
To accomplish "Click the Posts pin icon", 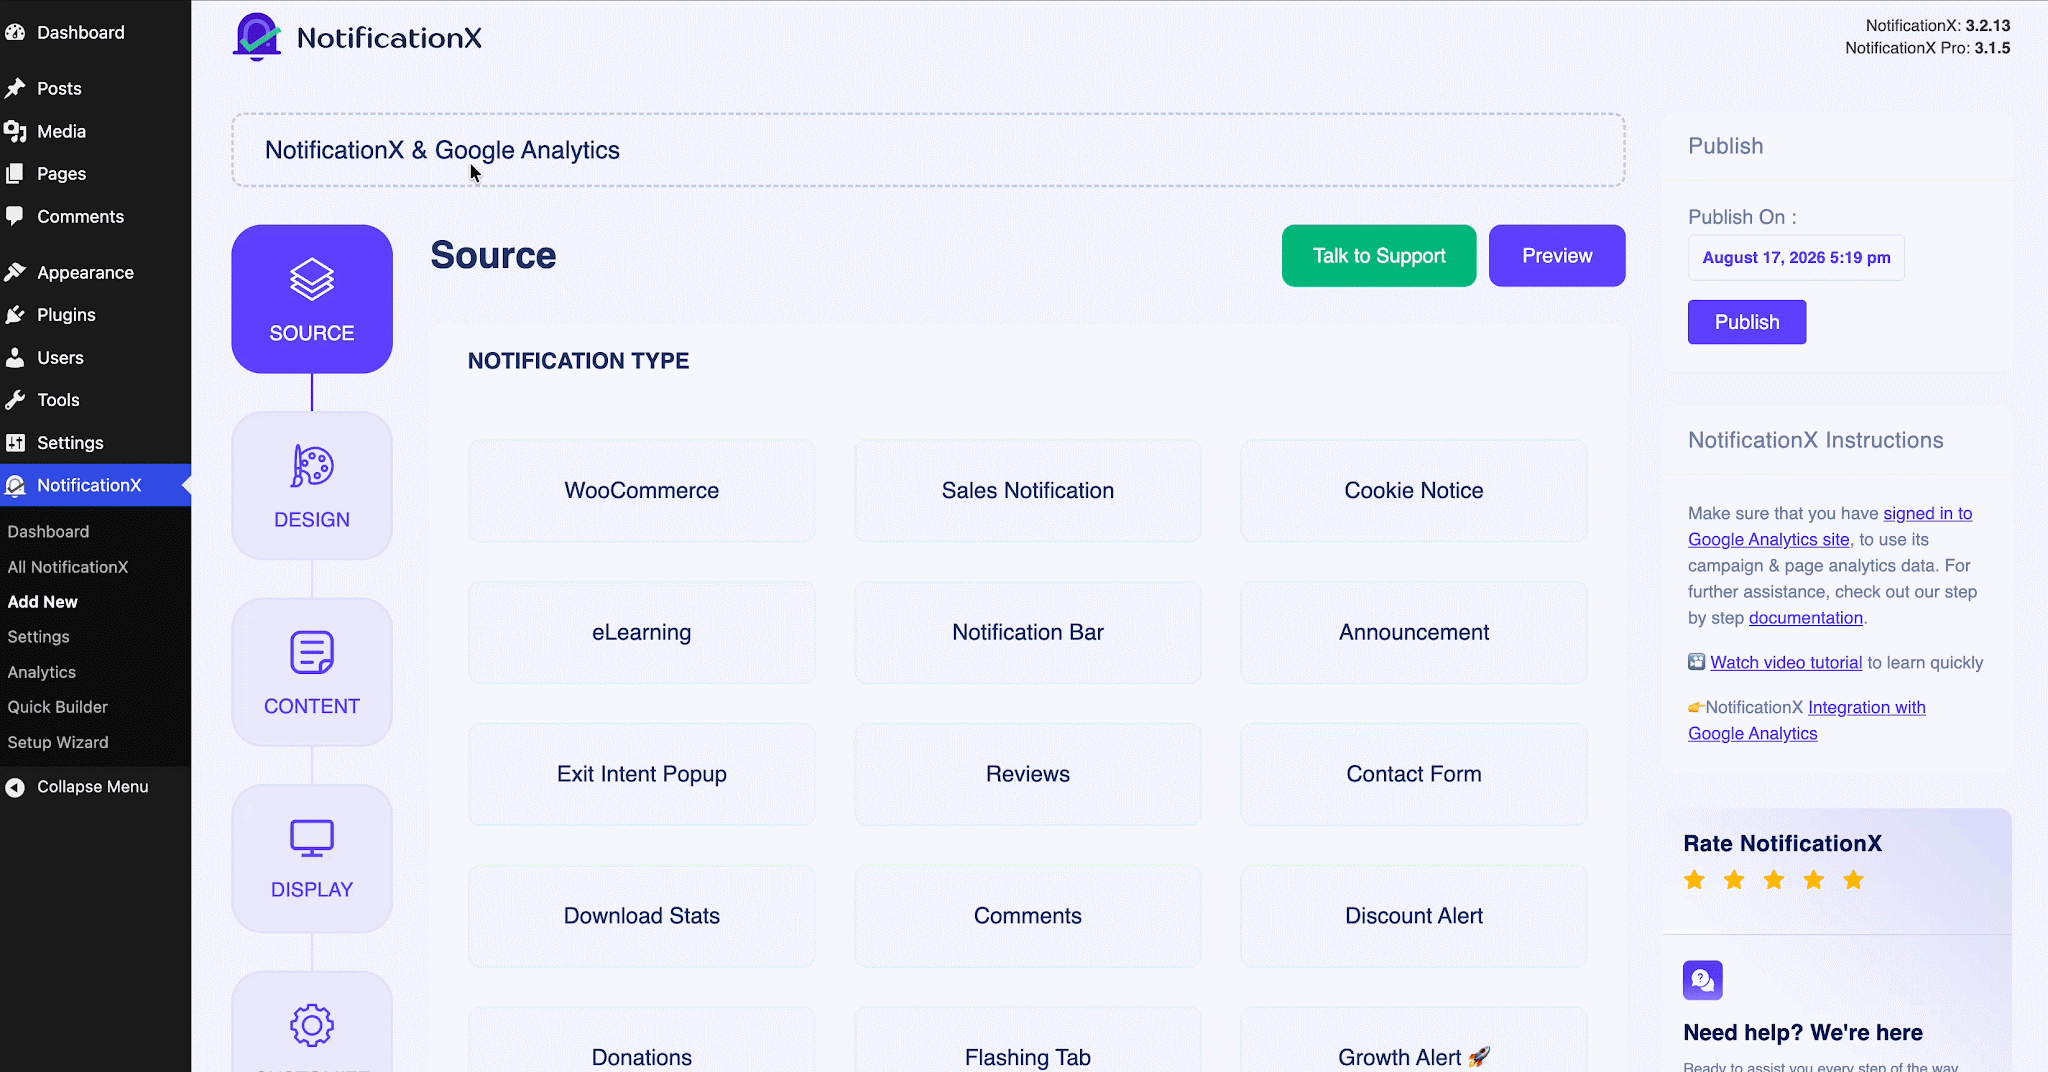I will point(15,88).
